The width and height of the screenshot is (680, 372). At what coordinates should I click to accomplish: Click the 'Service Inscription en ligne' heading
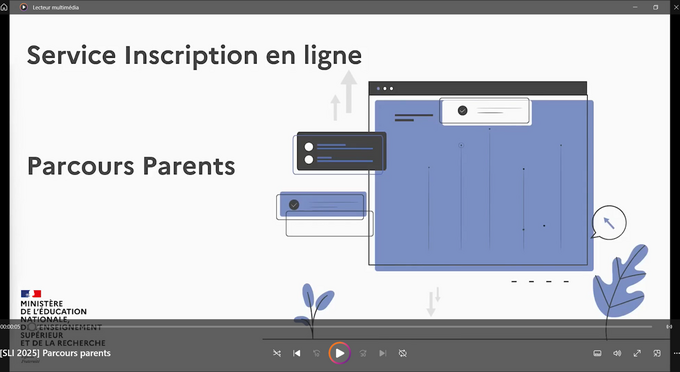(194, 56)
